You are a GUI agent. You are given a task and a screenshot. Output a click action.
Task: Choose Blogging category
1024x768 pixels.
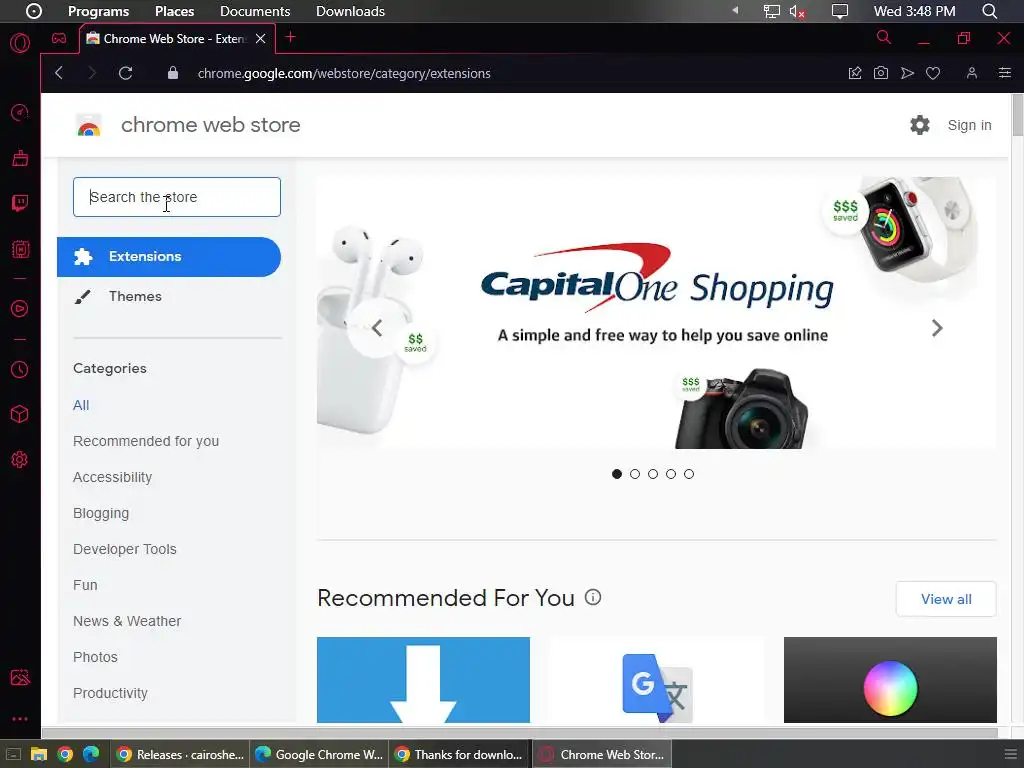coord(101,513)
